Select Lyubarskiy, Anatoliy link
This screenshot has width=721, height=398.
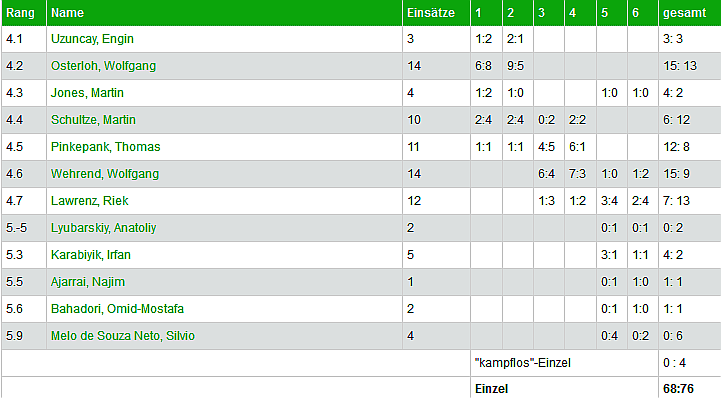click(x=103, y=228)
